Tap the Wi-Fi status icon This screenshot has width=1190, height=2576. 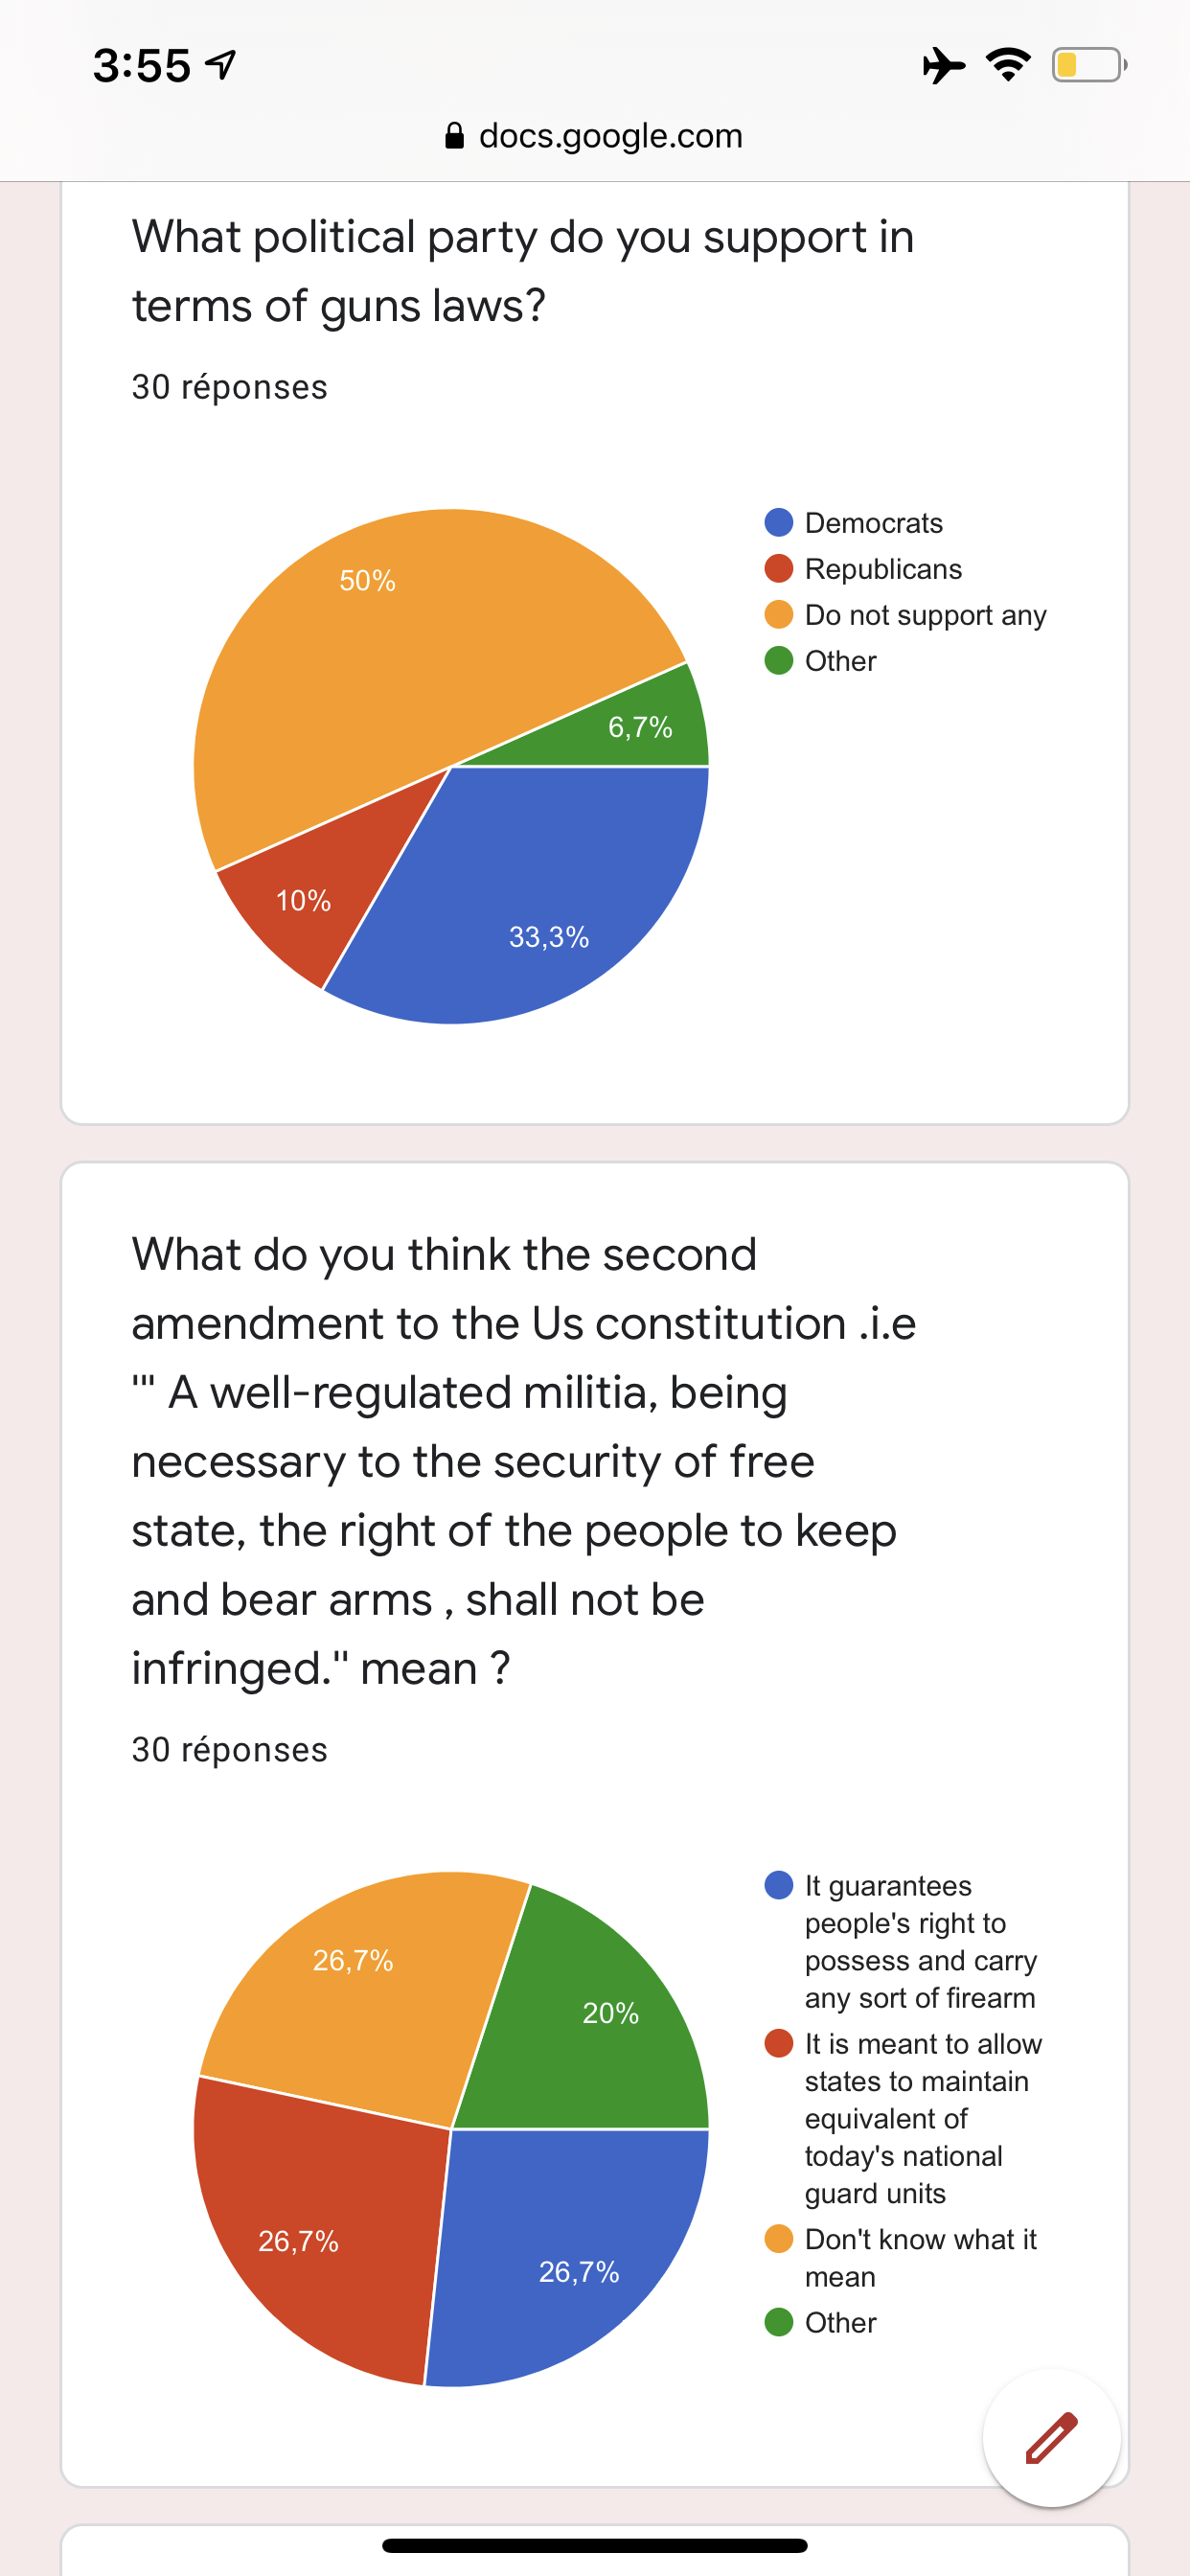(1008, 65)
